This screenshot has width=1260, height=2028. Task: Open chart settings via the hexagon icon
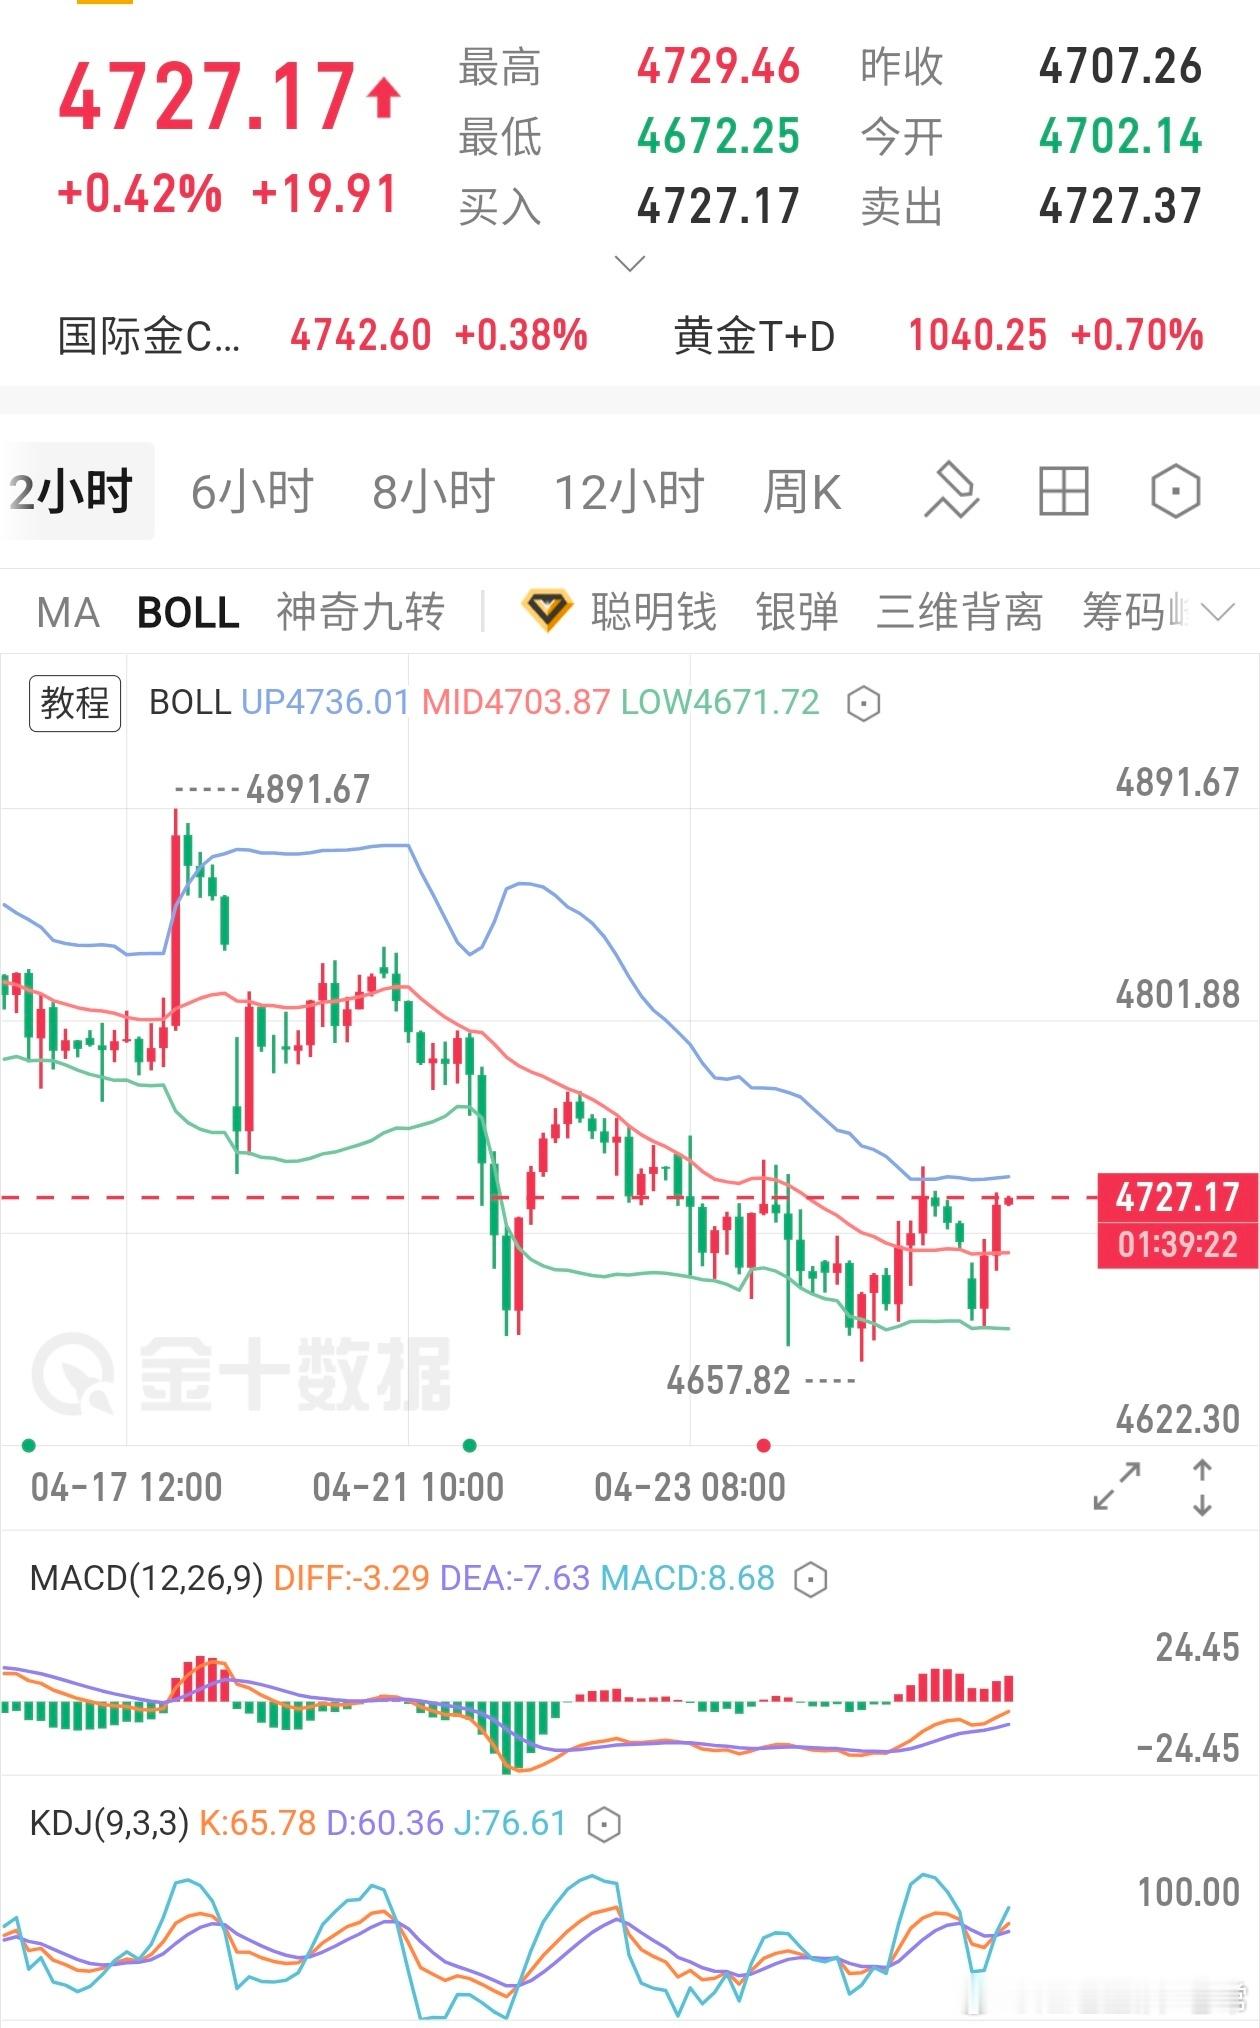1172,491
